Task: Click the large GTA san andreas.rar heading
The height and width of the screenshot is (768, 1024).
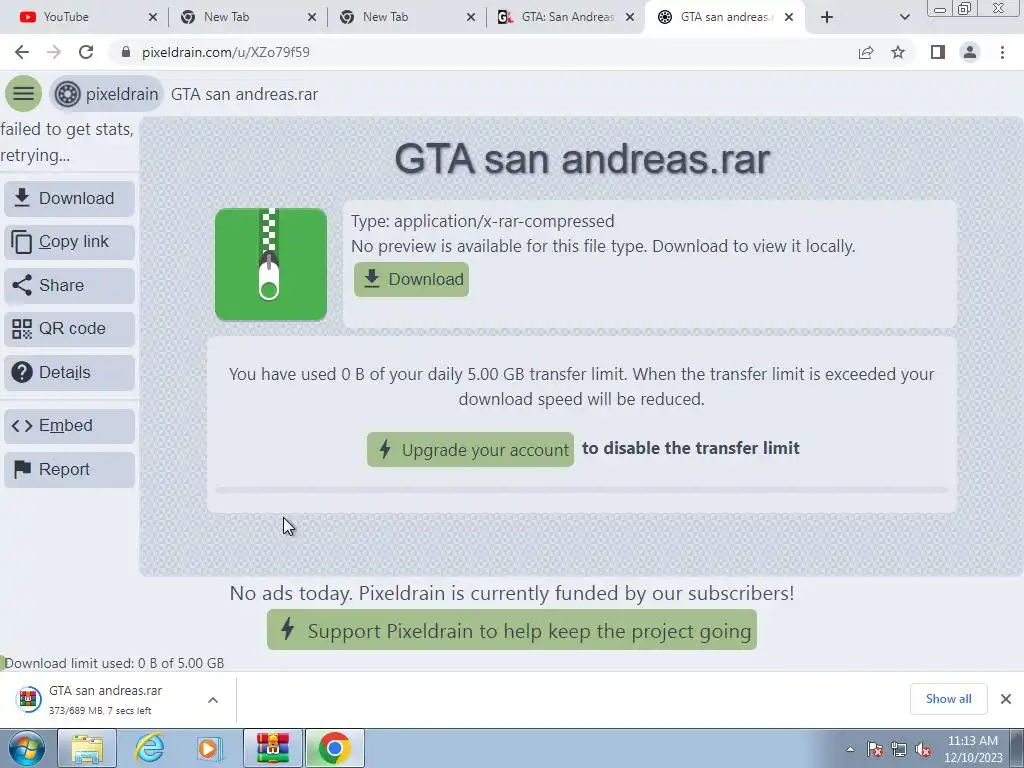Action: (x=582, y=159)
